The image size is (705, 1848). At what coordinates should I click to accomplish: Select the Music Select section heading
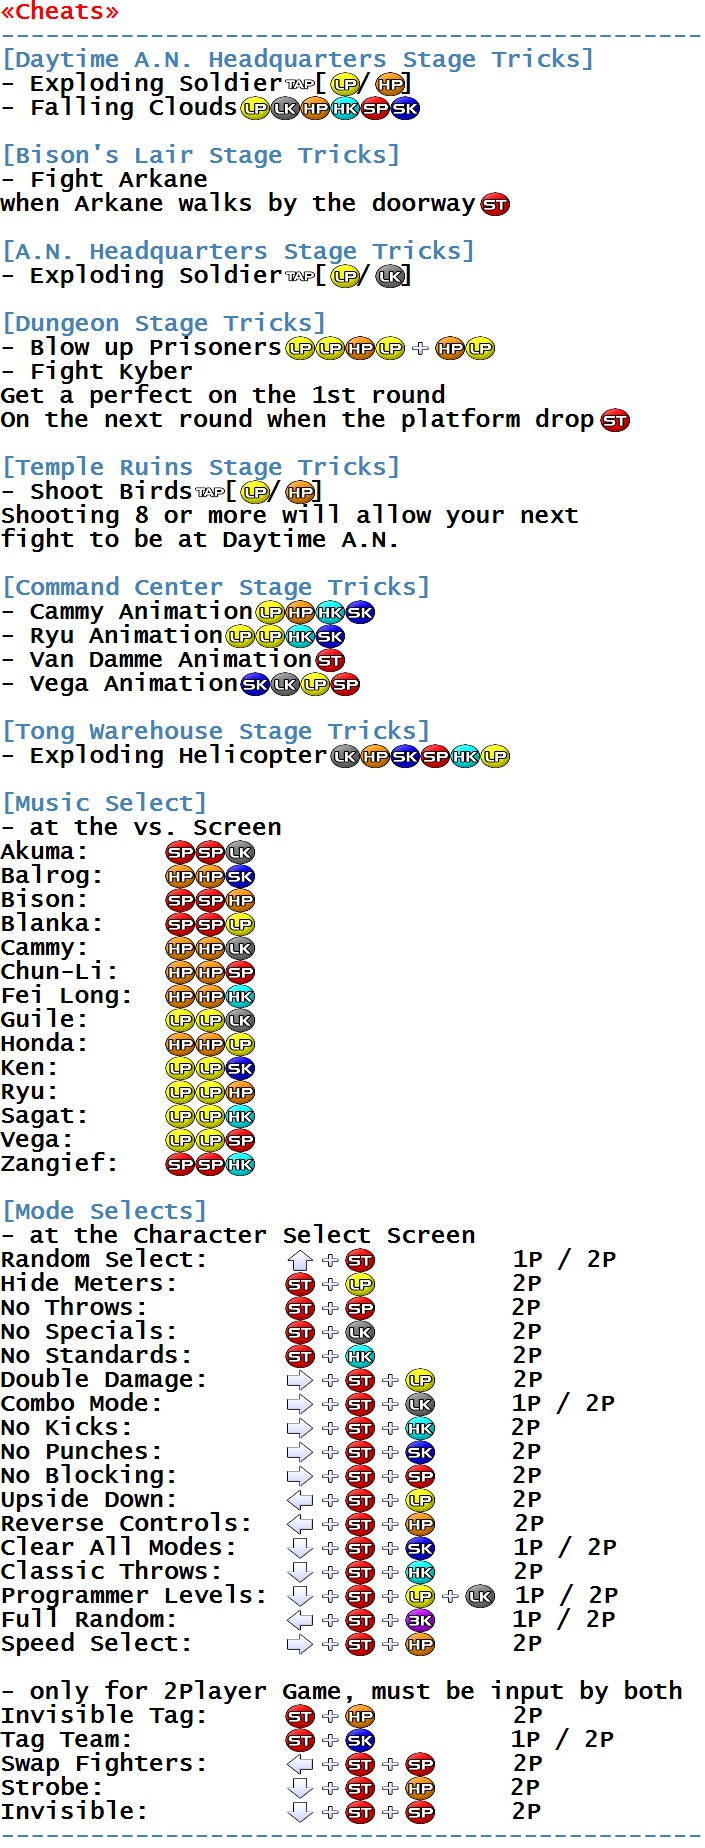click(x=104, y=804)
